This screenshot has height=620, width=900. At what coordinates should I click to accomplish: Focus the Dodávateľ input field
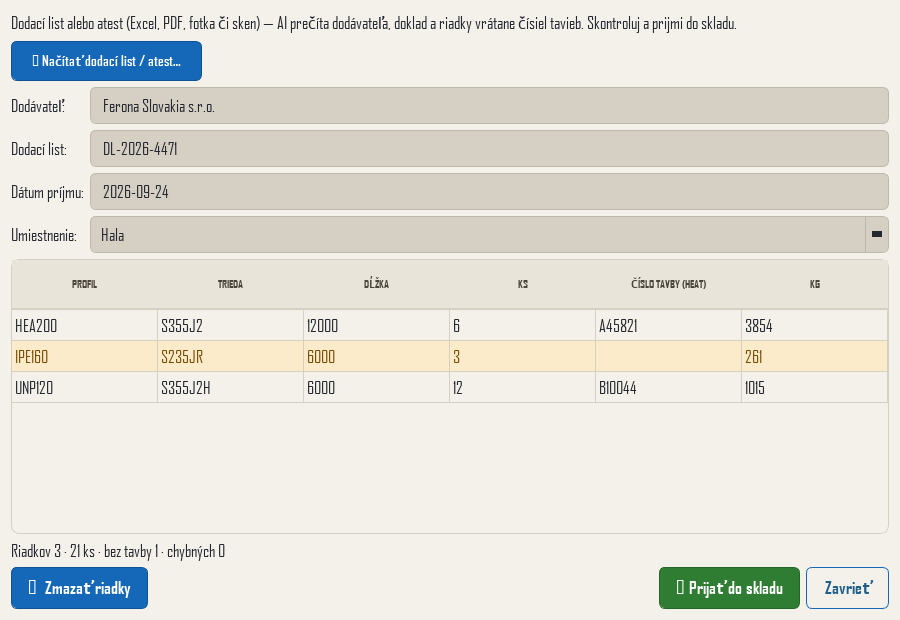(x=489, y=106)
